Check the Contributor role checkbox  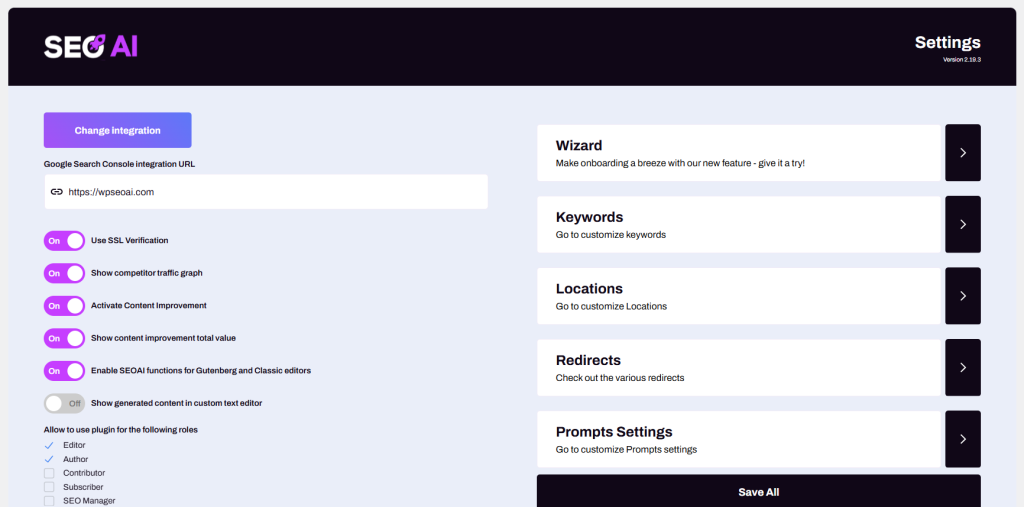pyautogui.click(x=49, y=472)
